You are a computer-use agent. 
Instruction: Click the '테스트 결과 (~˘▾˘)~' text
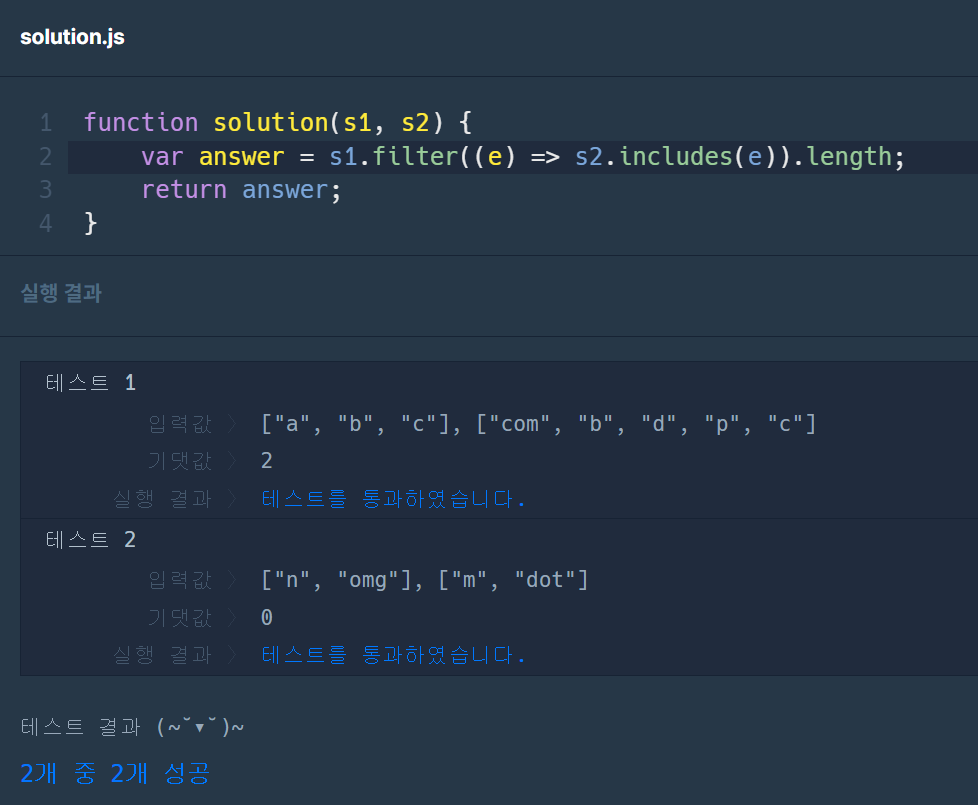pos(132,727)
